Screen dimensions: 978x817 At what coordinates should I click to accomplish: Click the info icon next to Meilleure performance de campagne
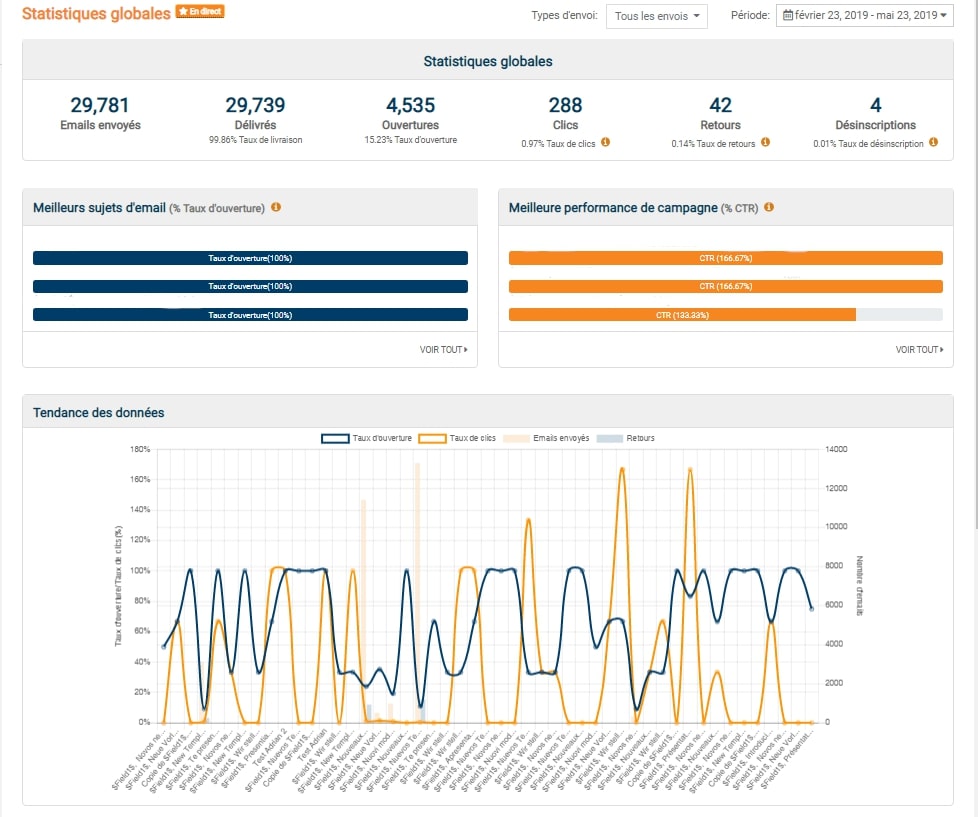pos(768,207)
